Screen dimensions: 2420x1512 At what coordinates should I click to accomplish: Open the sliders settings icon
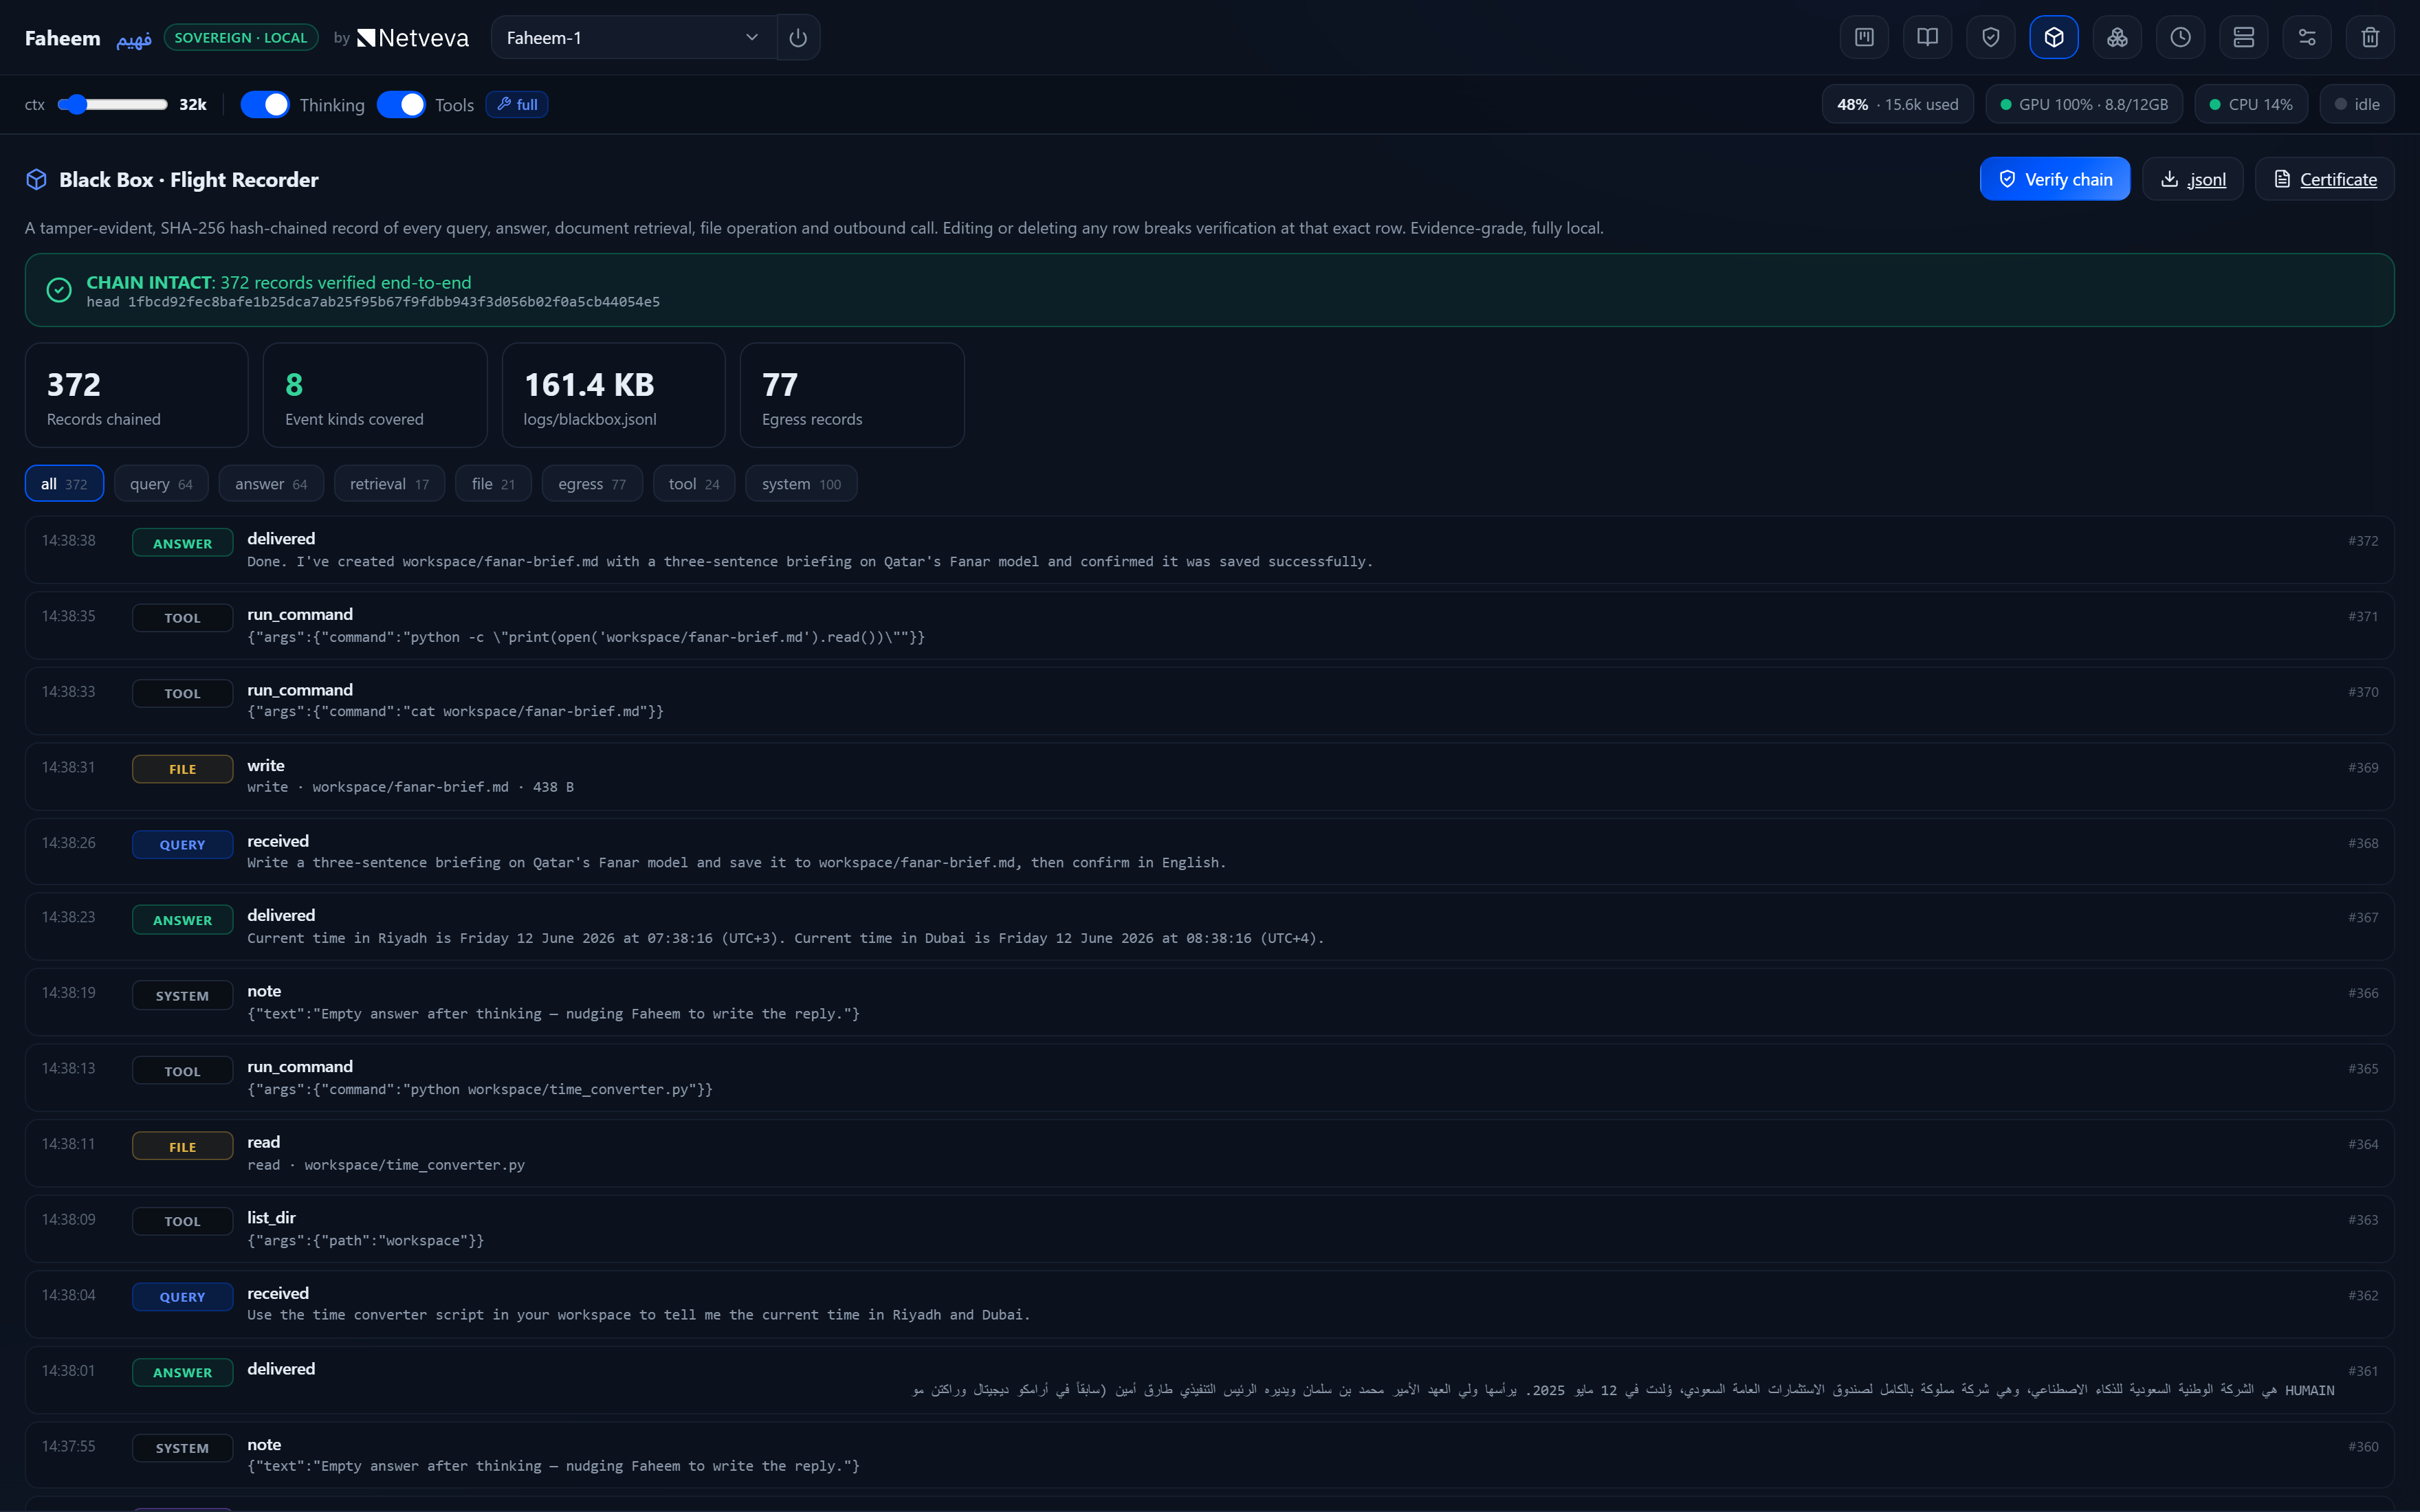pyautogui.click(x=2307, y=37)
